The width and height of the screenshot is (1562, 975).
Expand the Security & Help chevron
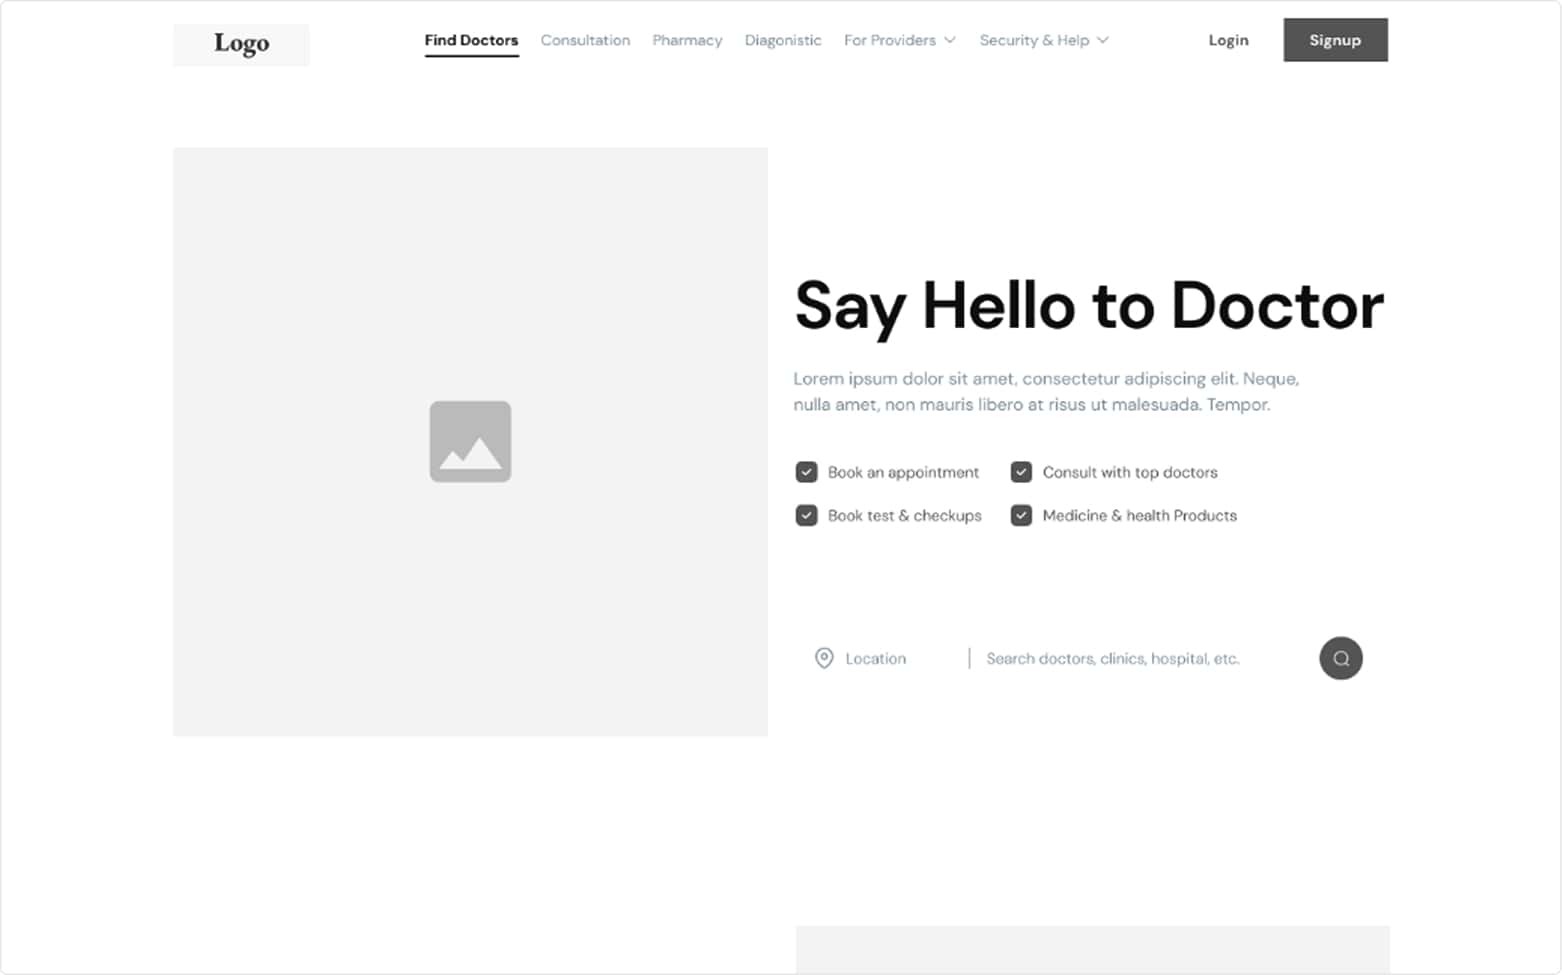(1103, 40)
